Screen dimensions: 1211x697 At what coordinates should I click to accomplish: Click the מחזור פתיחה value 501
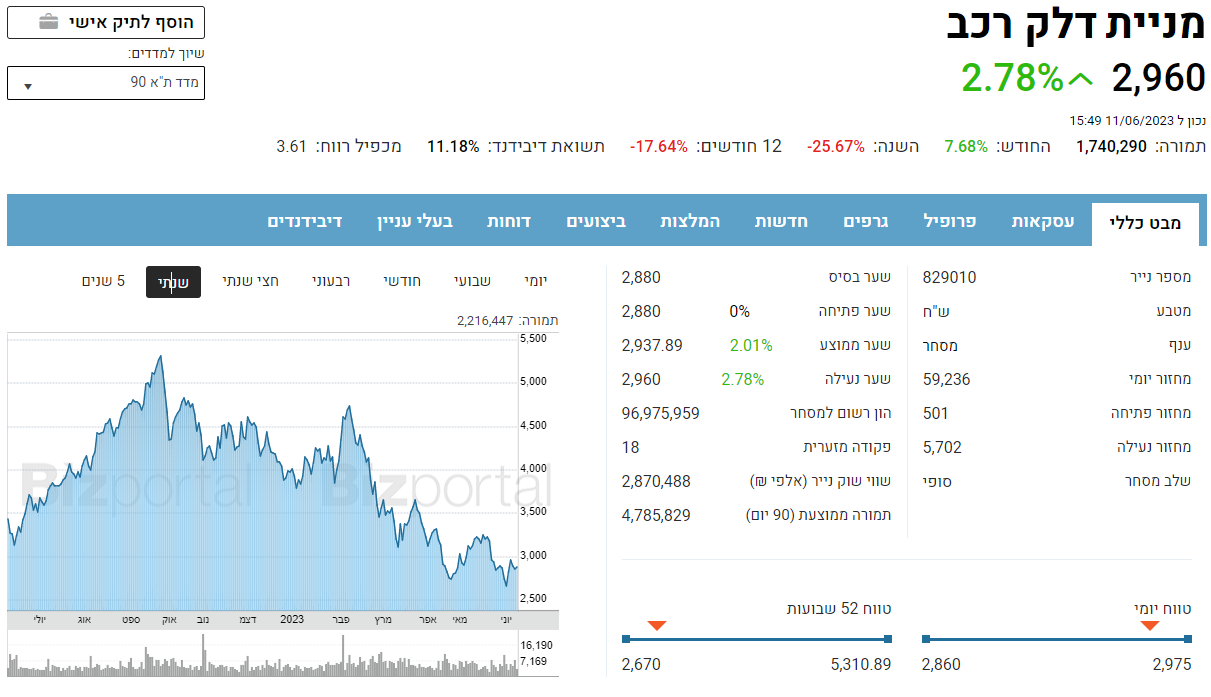(x=935, y=413)
